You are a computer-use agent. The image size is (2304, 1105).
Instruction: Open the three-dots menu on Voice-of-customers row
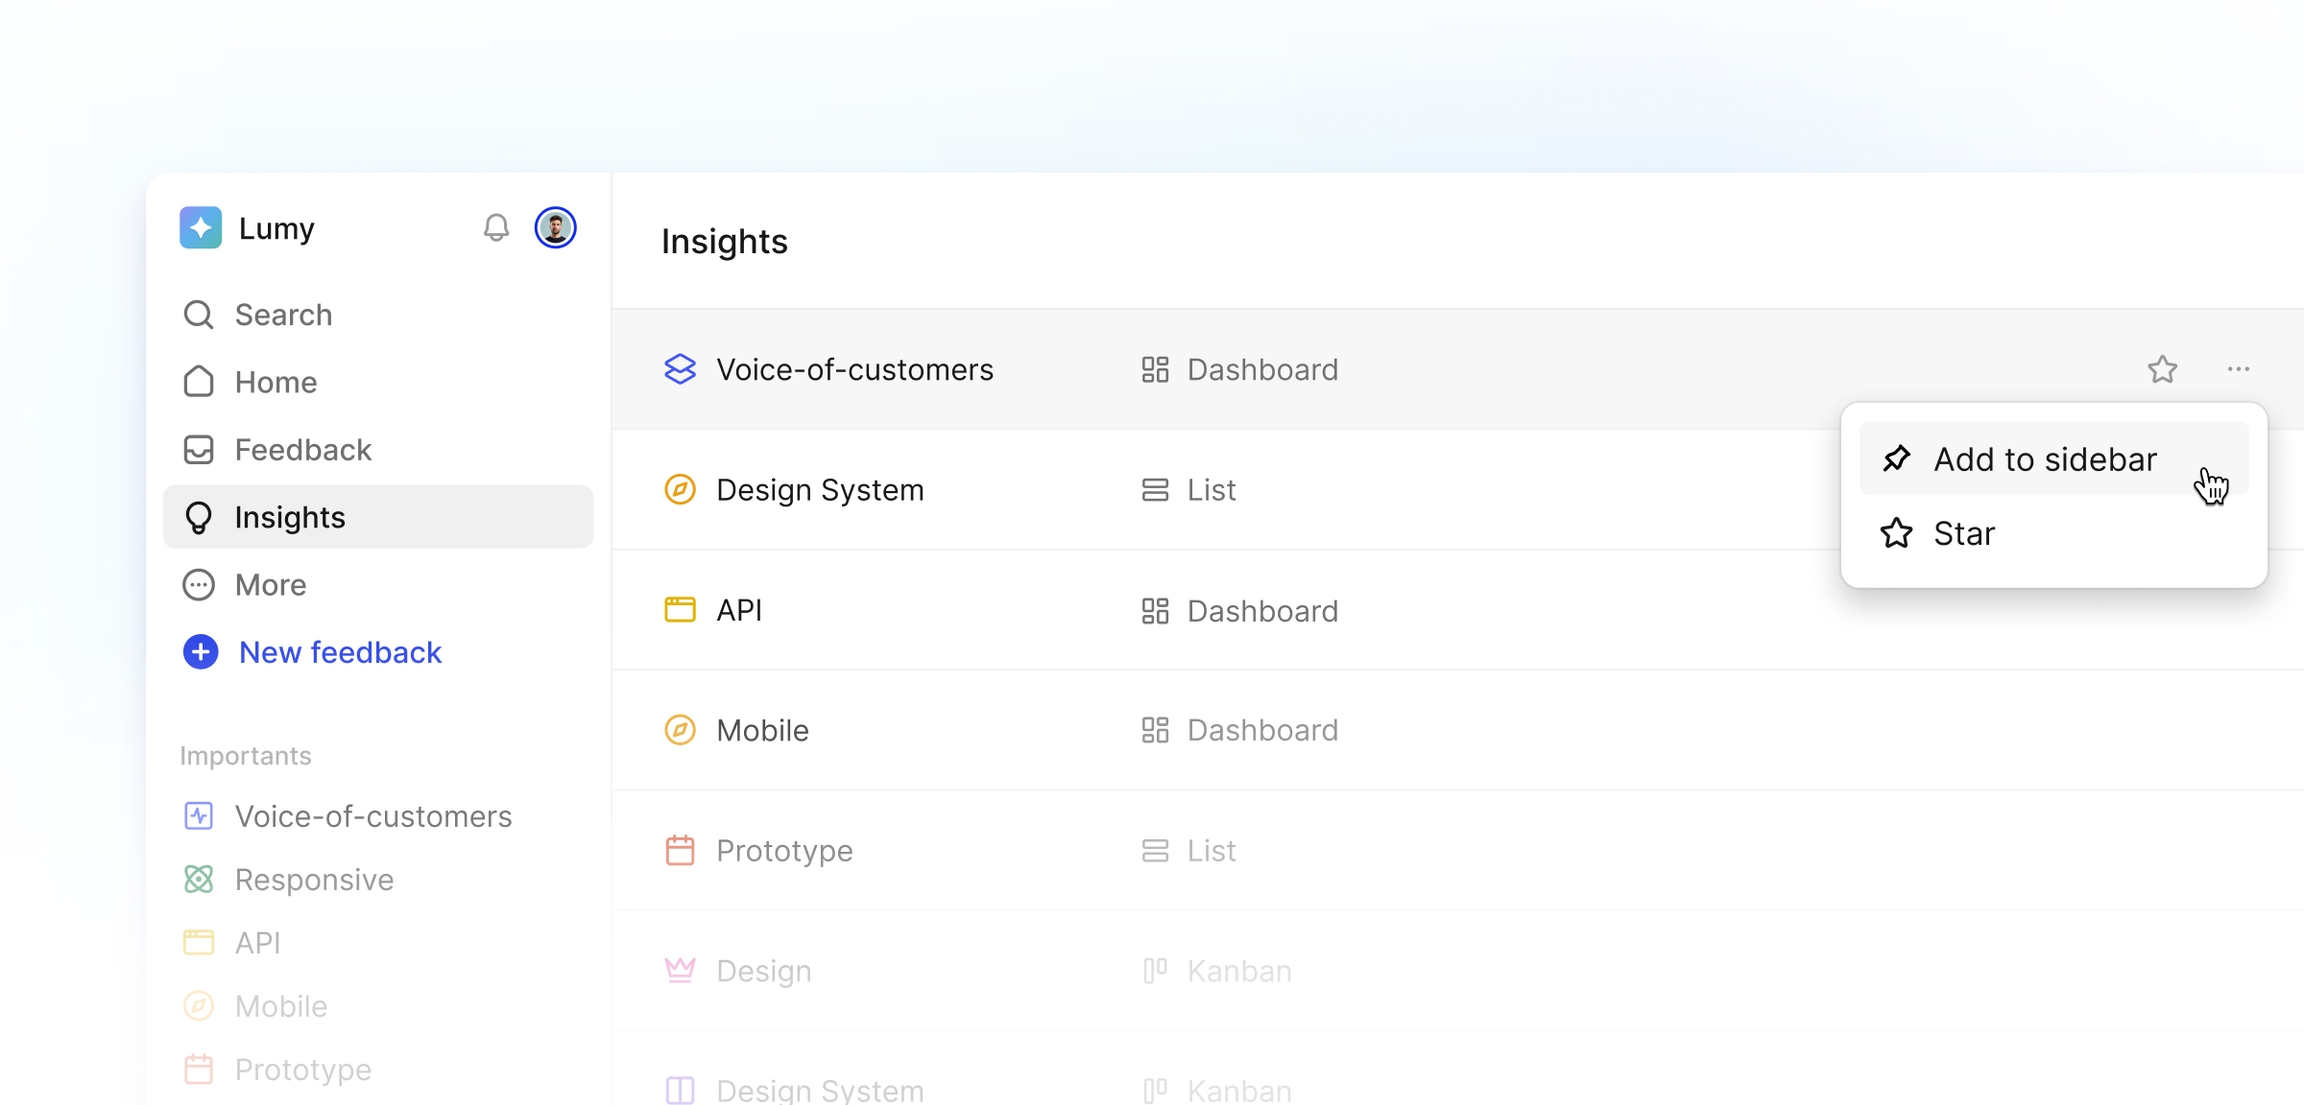(x=2238, y=370)
